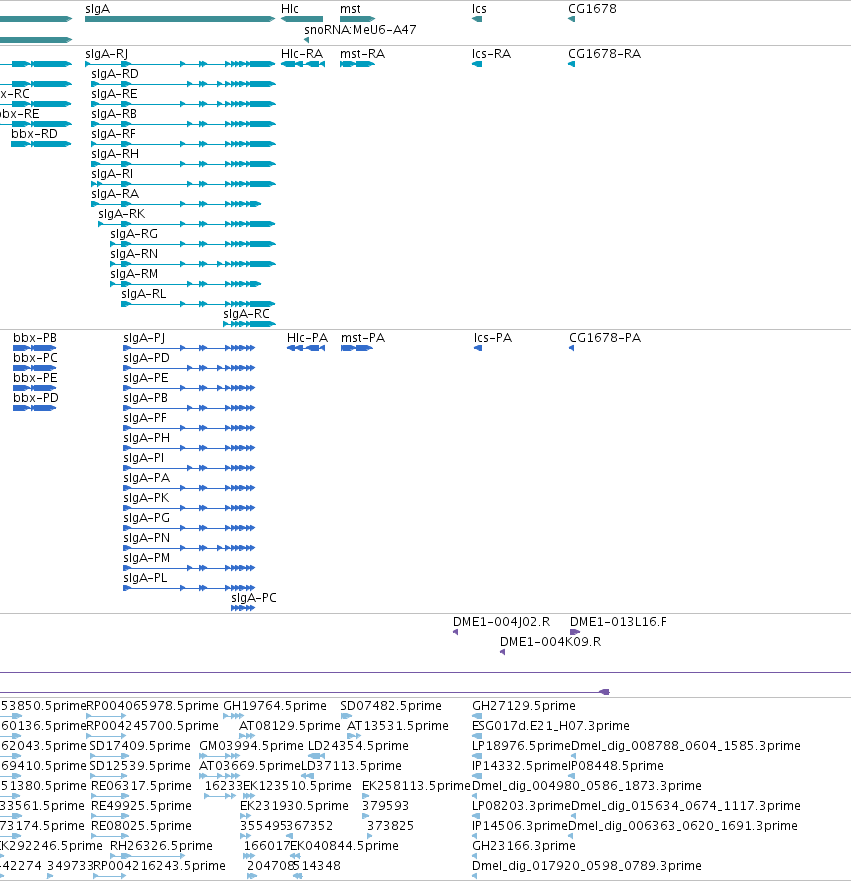The width and height of the screenshot is (851, 881).
Task: Select protein bbx-PD
Action: click(x=34, y=408)
